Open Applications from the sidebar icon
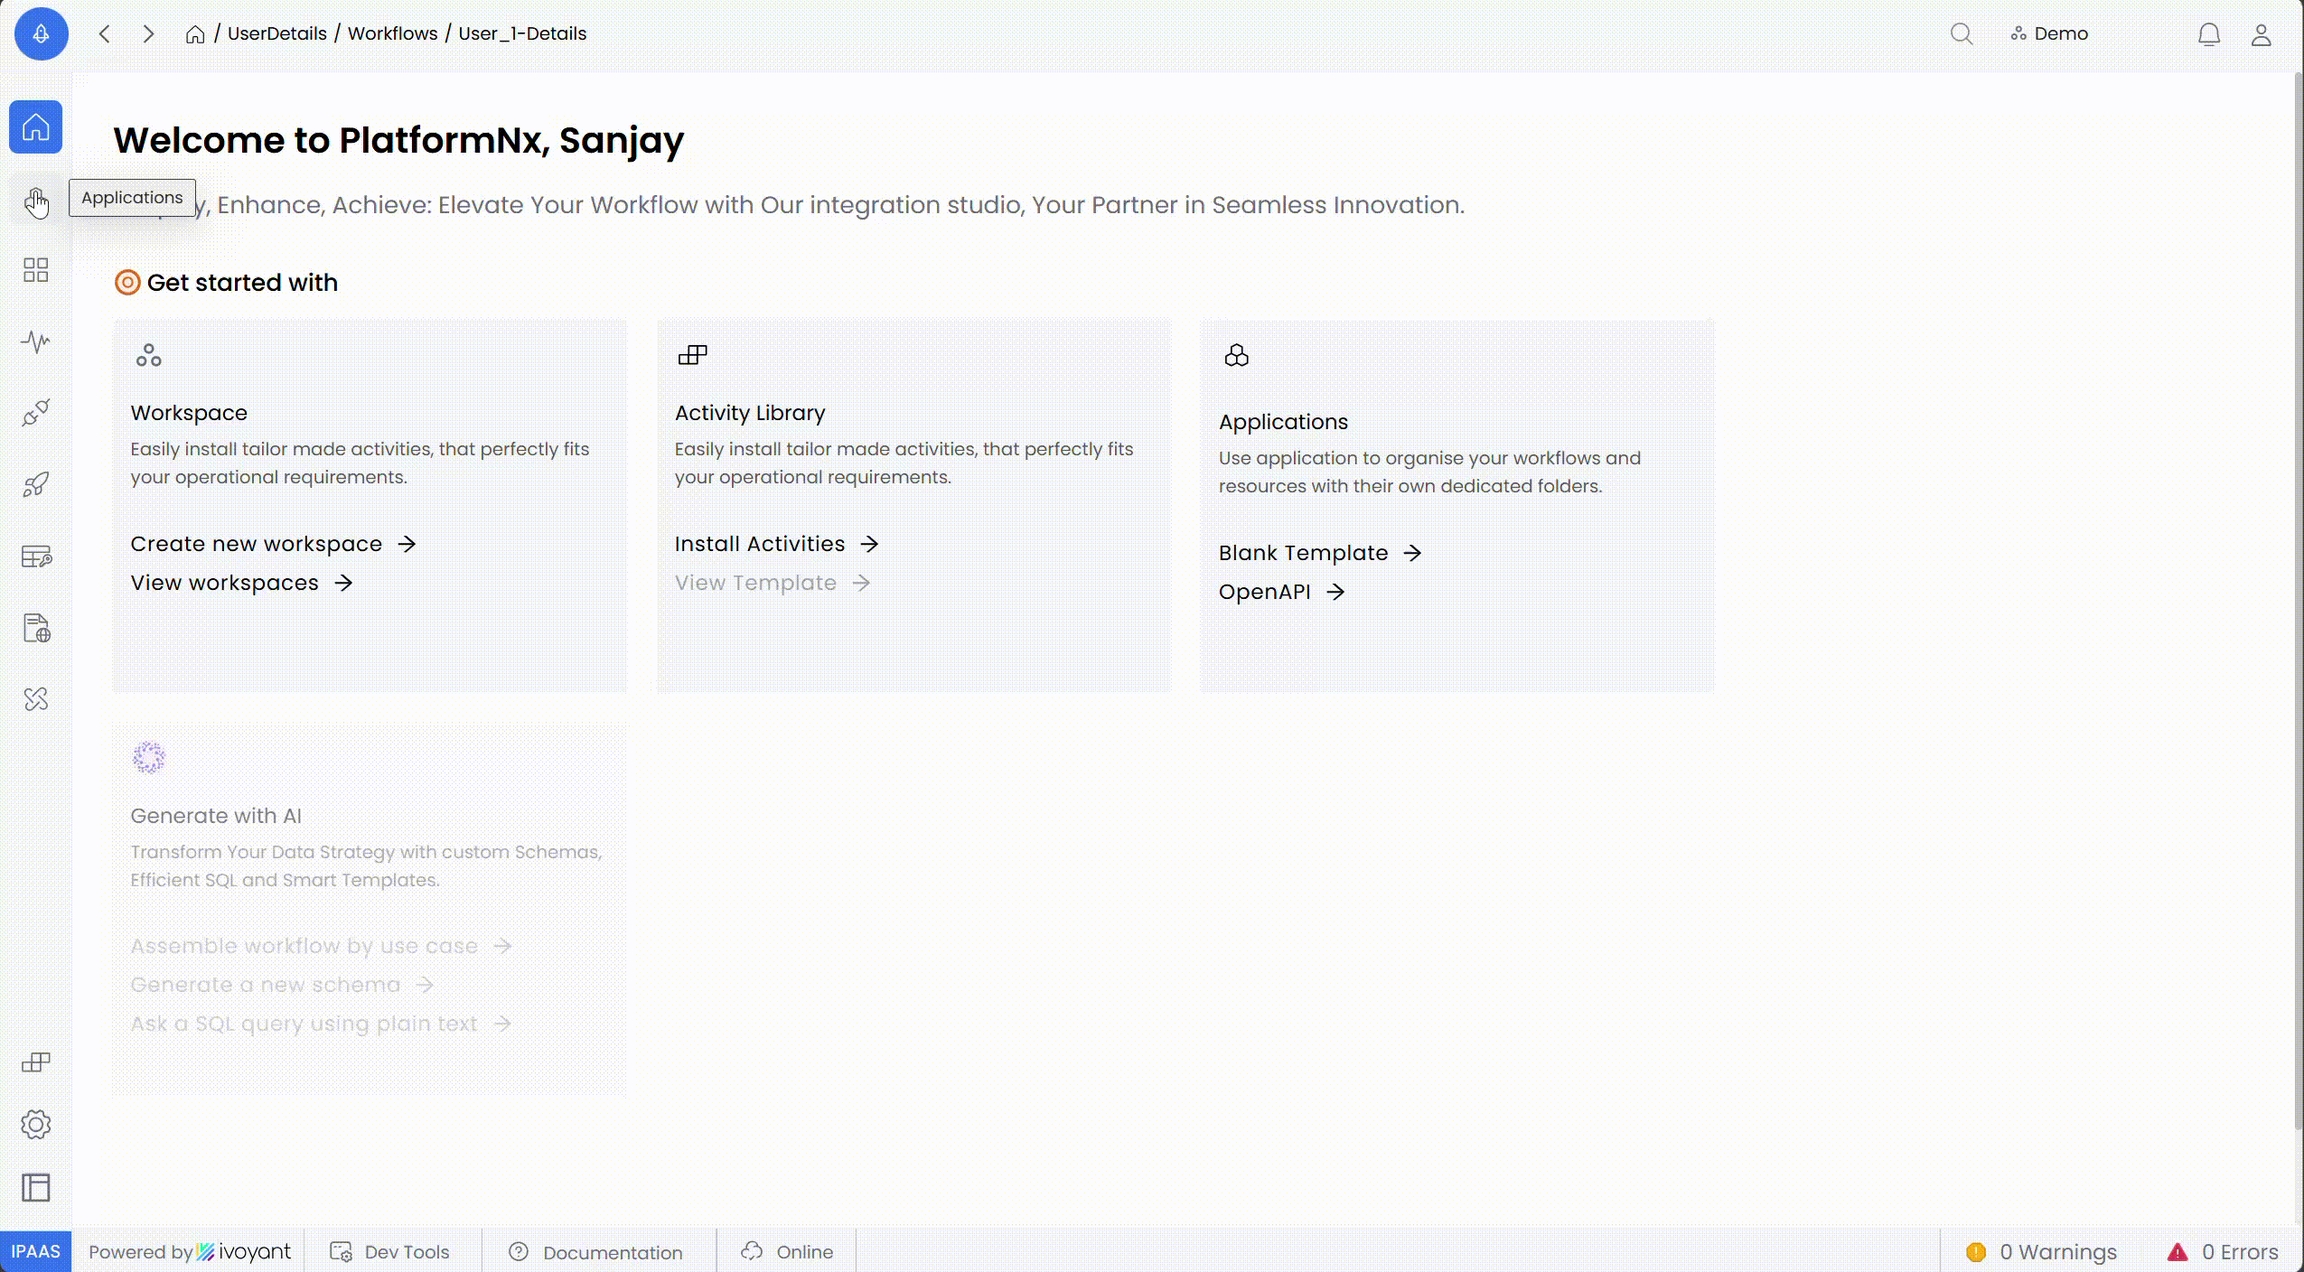Image resolution: width=2304 pixels, height=1272 pixels. [x=36, y=201]
